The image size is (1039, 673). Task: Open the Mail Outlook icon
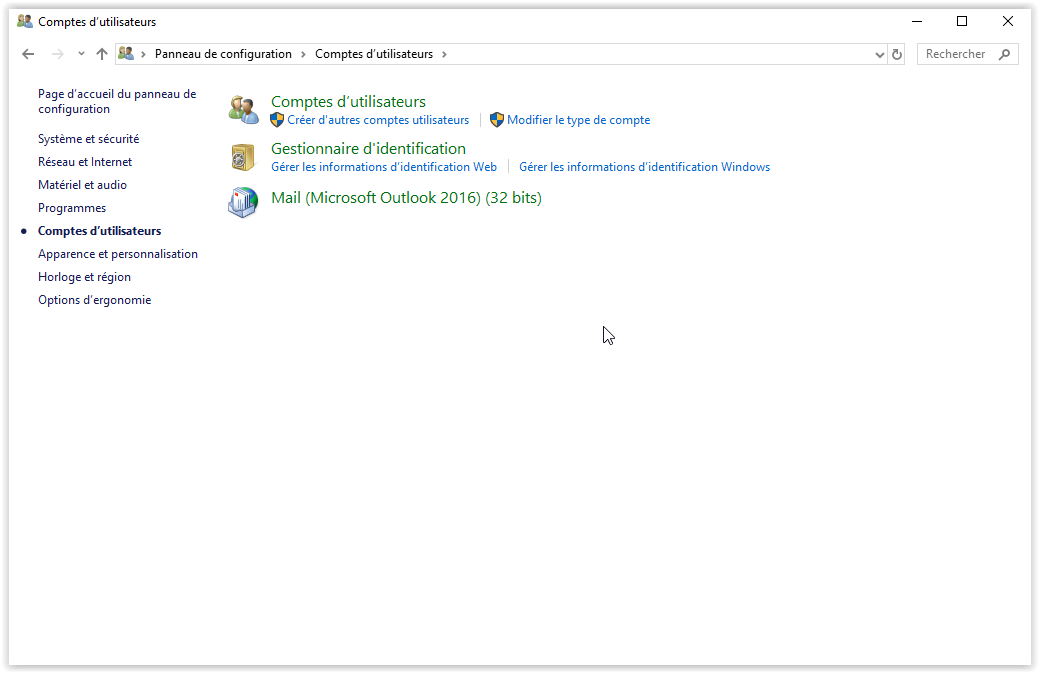pos(243,202)
